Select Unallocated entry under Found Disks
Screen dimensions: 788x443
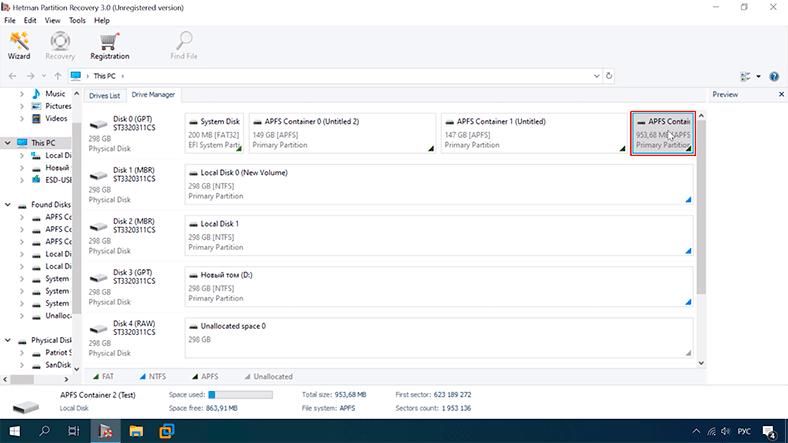[x=58, y=316]
